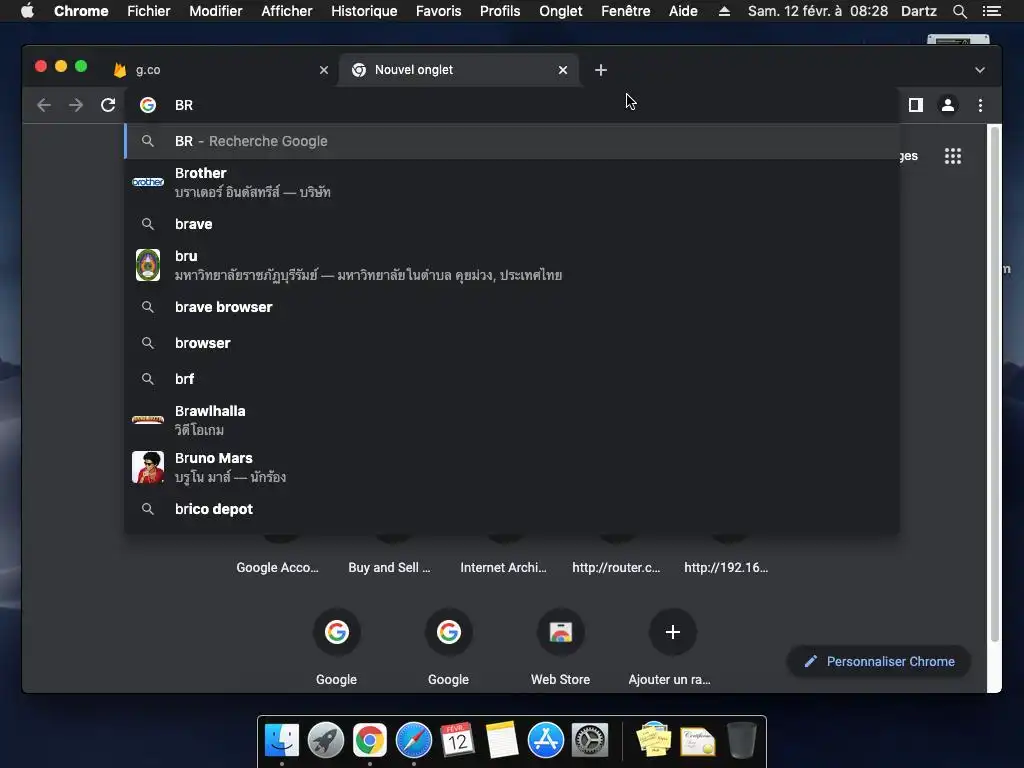Viewport: 1024px width, 768px height.
Task: Open Notes from the dock
Action: pos(502,741)
